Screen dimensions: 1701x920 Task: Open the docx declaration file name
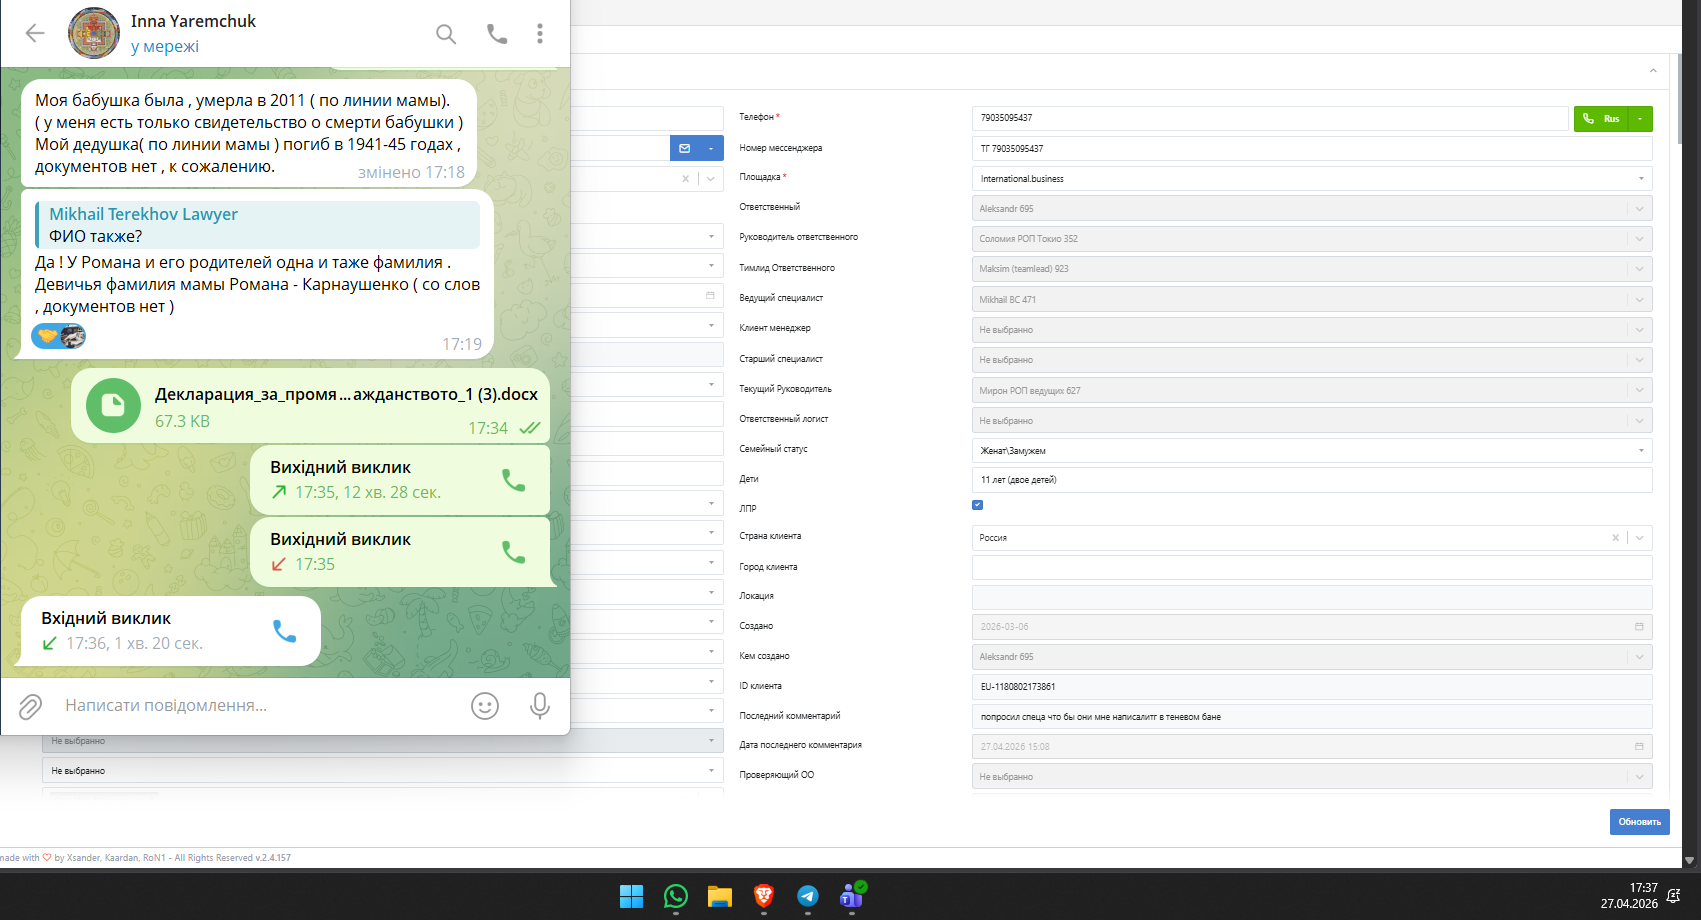(346, 395)
